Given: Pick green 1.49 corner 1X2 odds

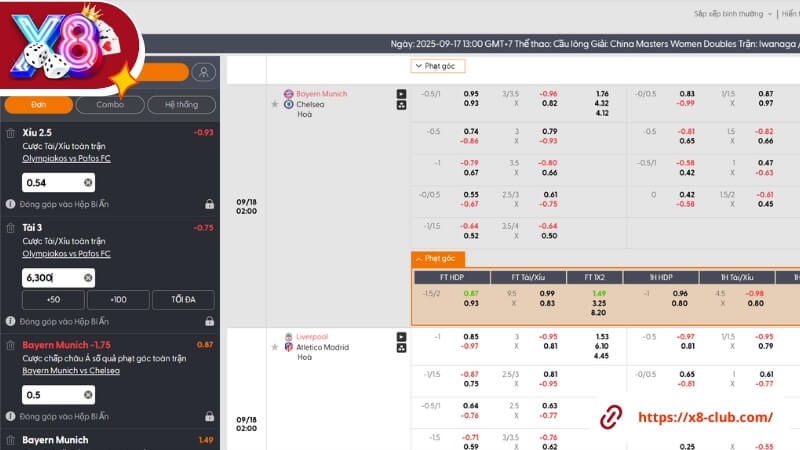Looking at the screenshot, I should [599, 293].
